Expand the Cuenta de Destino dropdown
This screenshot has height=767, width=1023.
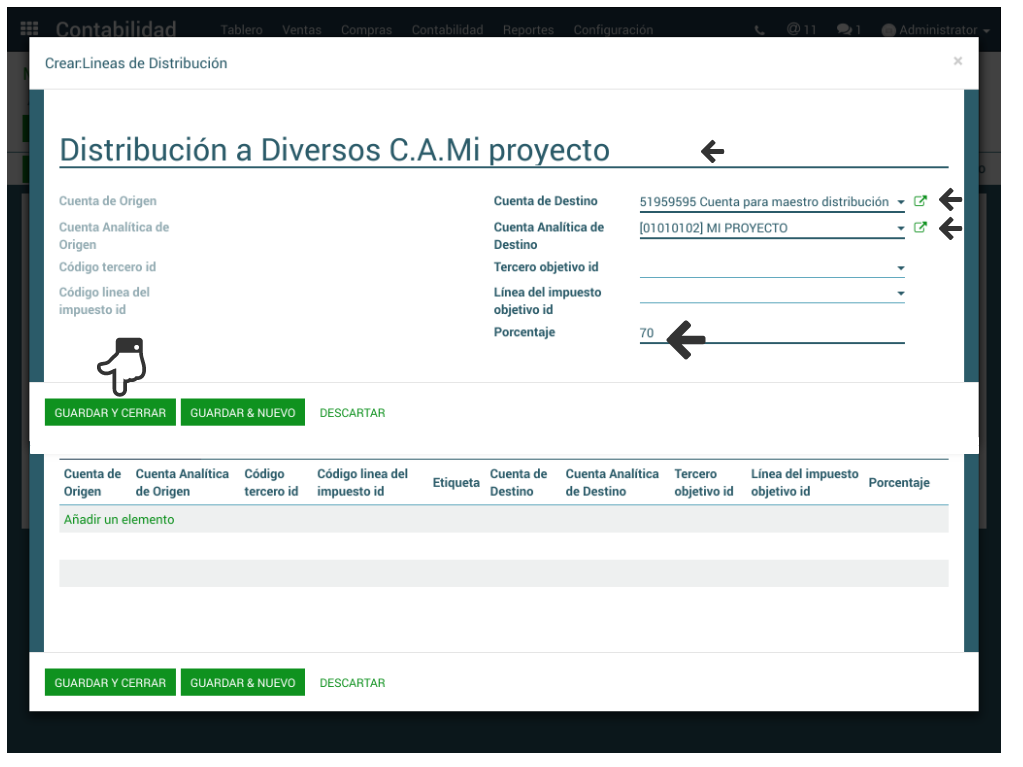[900, 202]
